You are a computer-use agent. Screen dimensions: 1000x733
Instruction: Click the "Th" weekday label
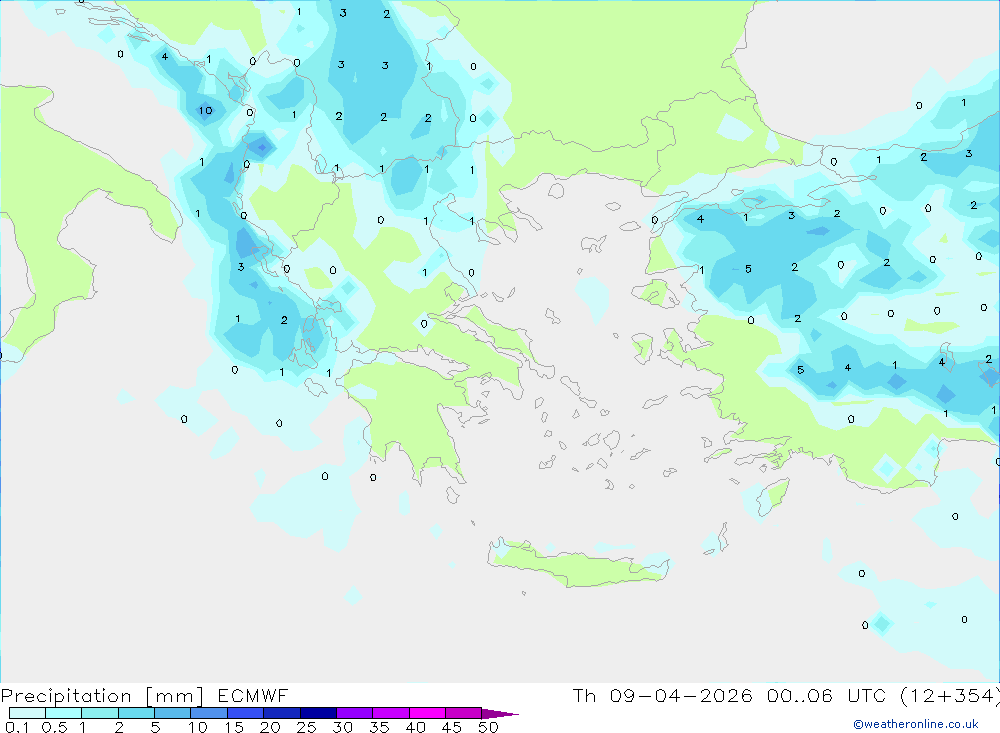(584, 695)
